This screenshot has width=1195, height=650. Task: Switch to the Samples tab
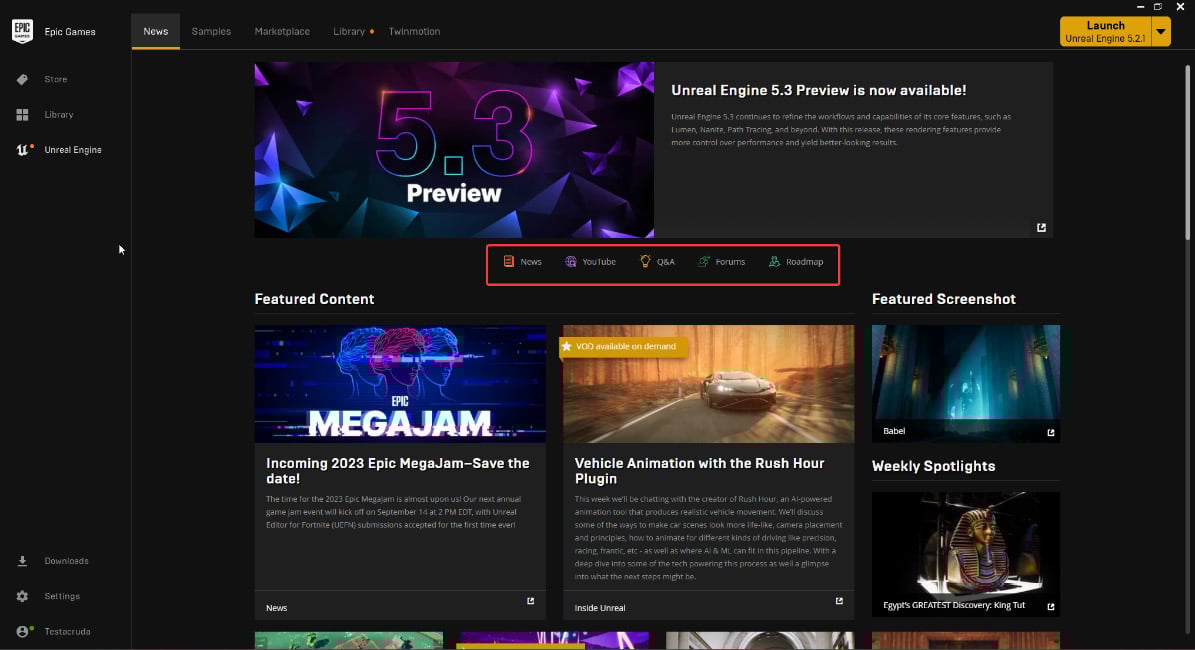211,31
